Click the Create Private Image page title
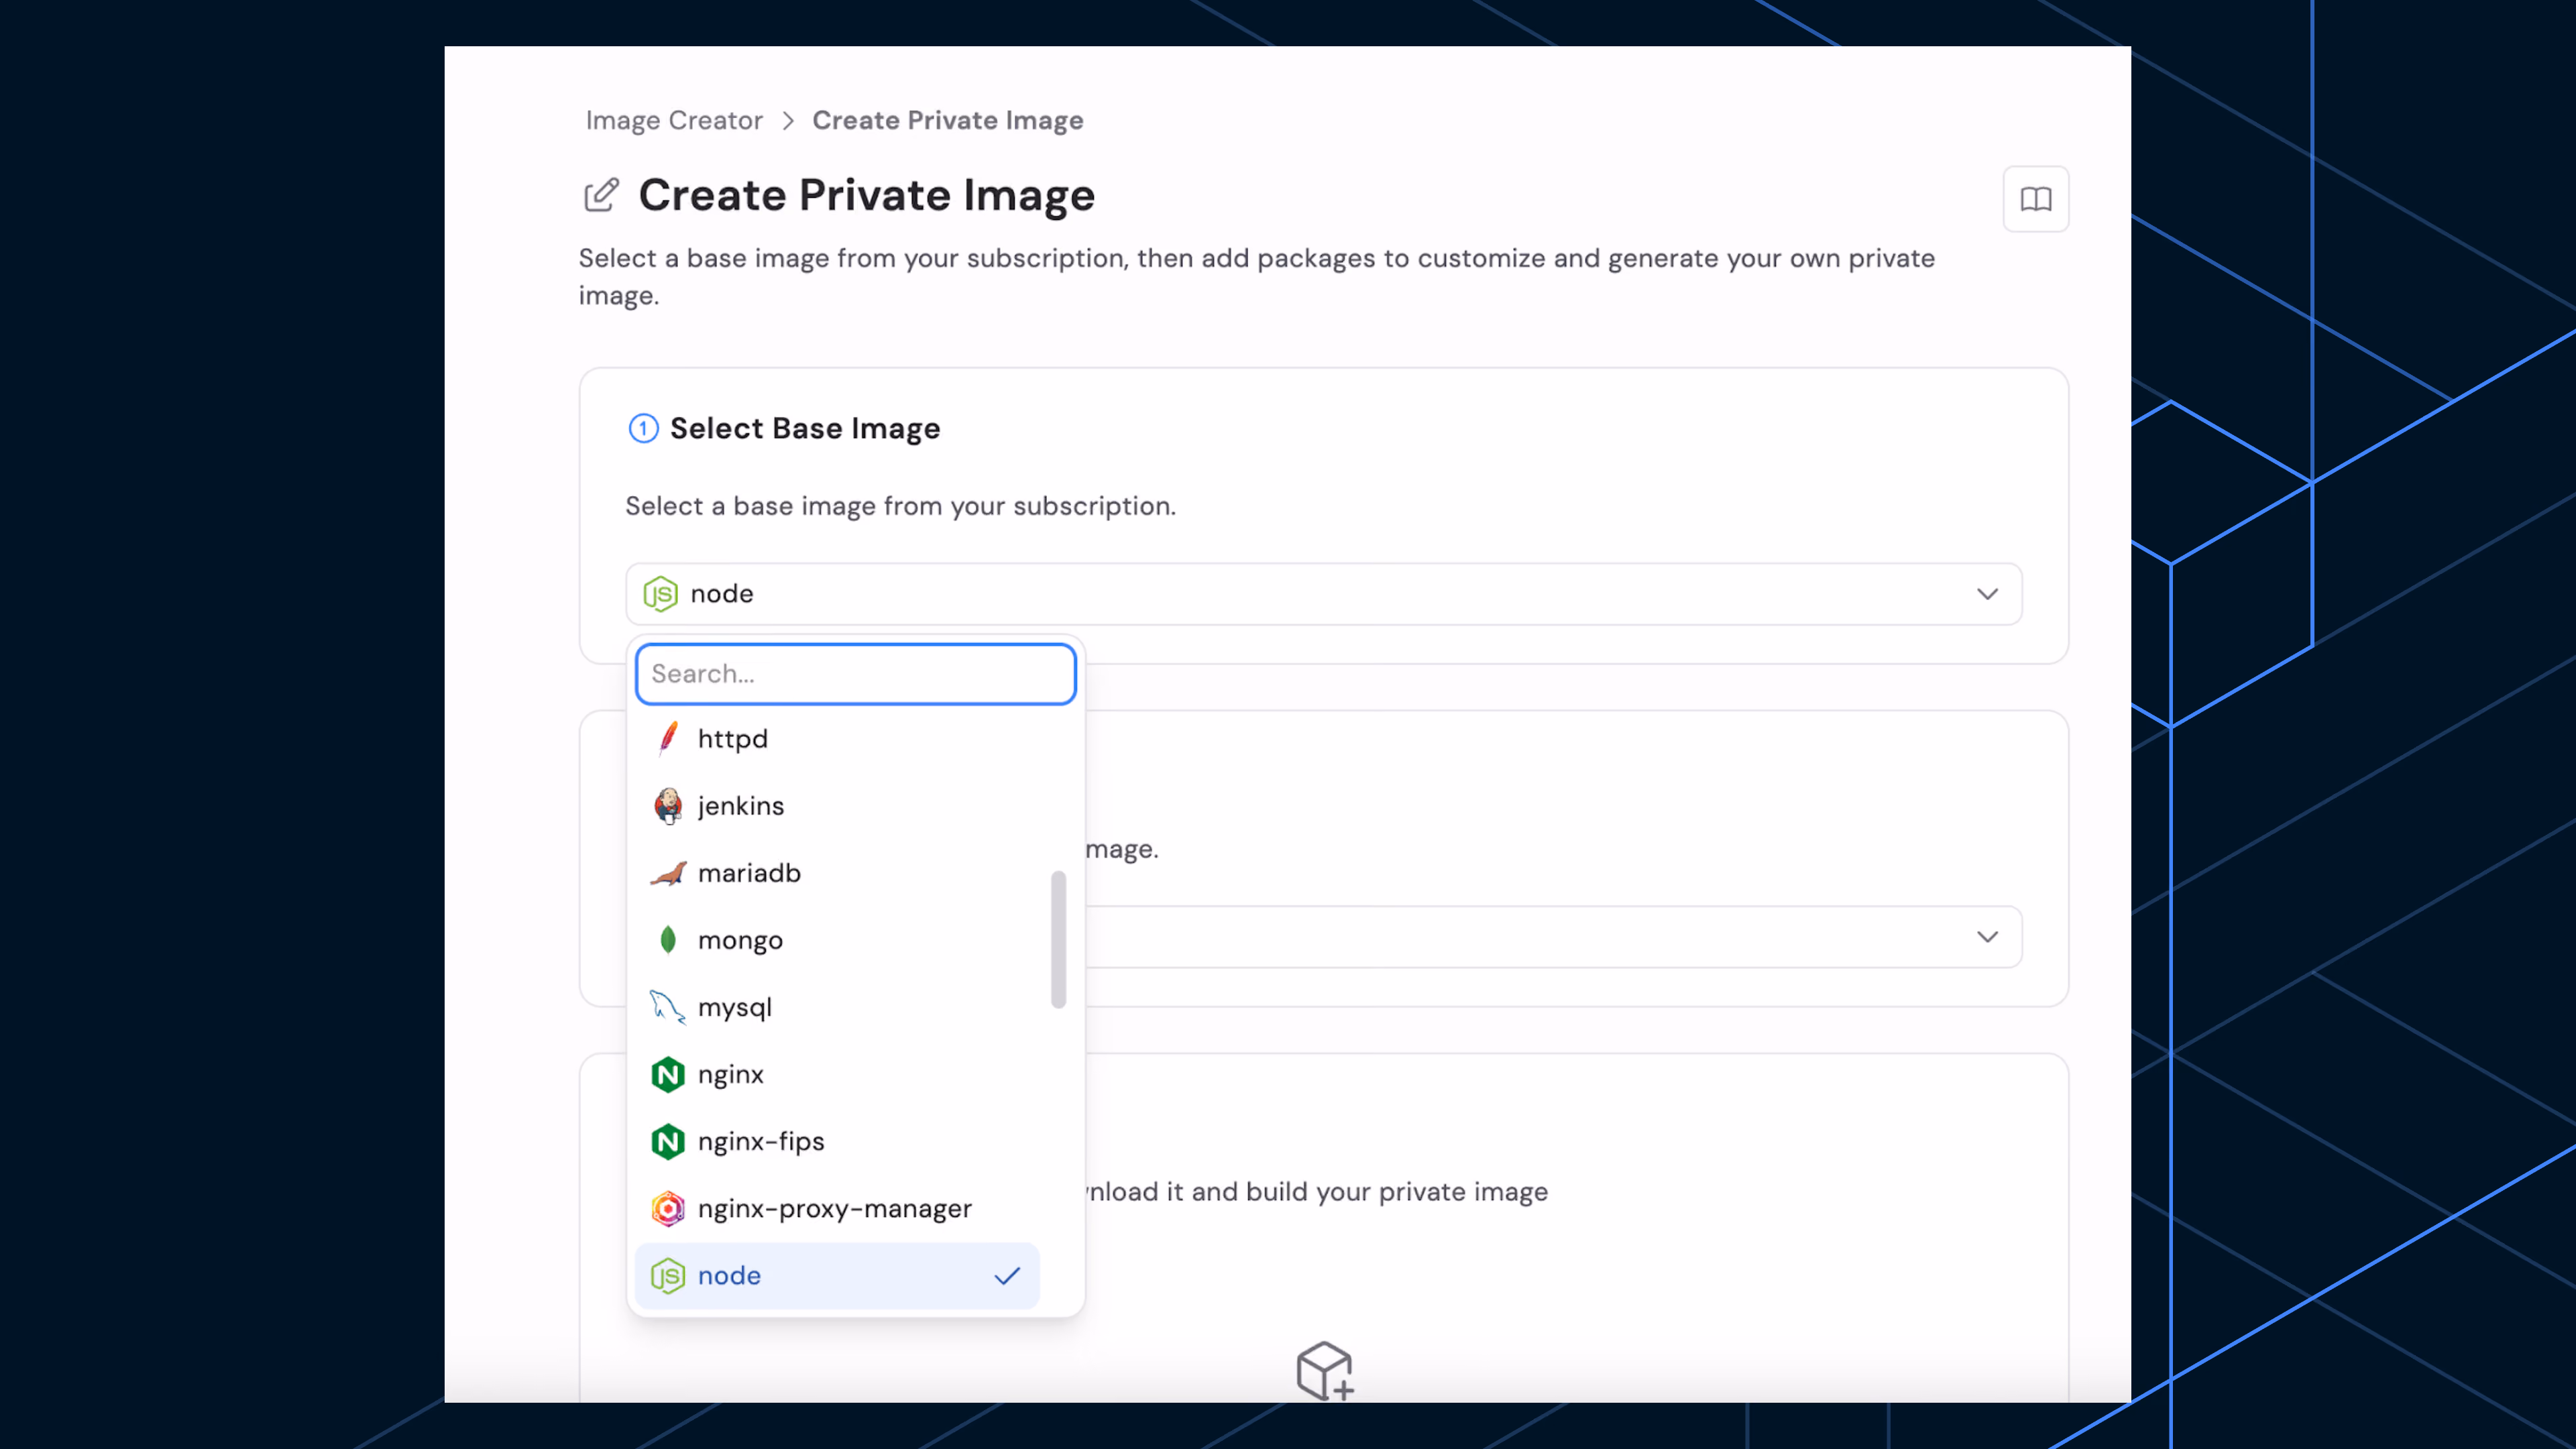The width and height of the screenshot is (2576, 1449). point(867,195)
